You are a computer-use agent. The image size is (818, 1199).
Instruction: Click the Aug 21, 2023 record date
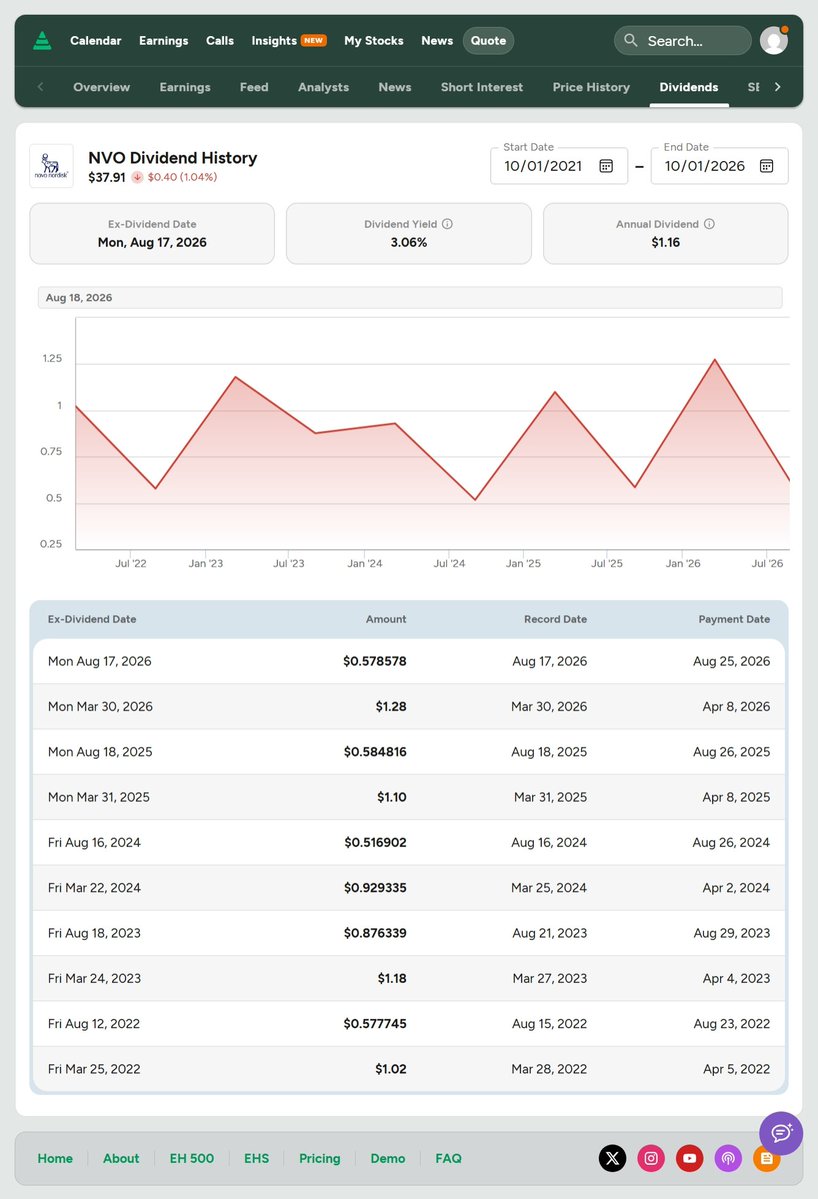coord(550,933)
